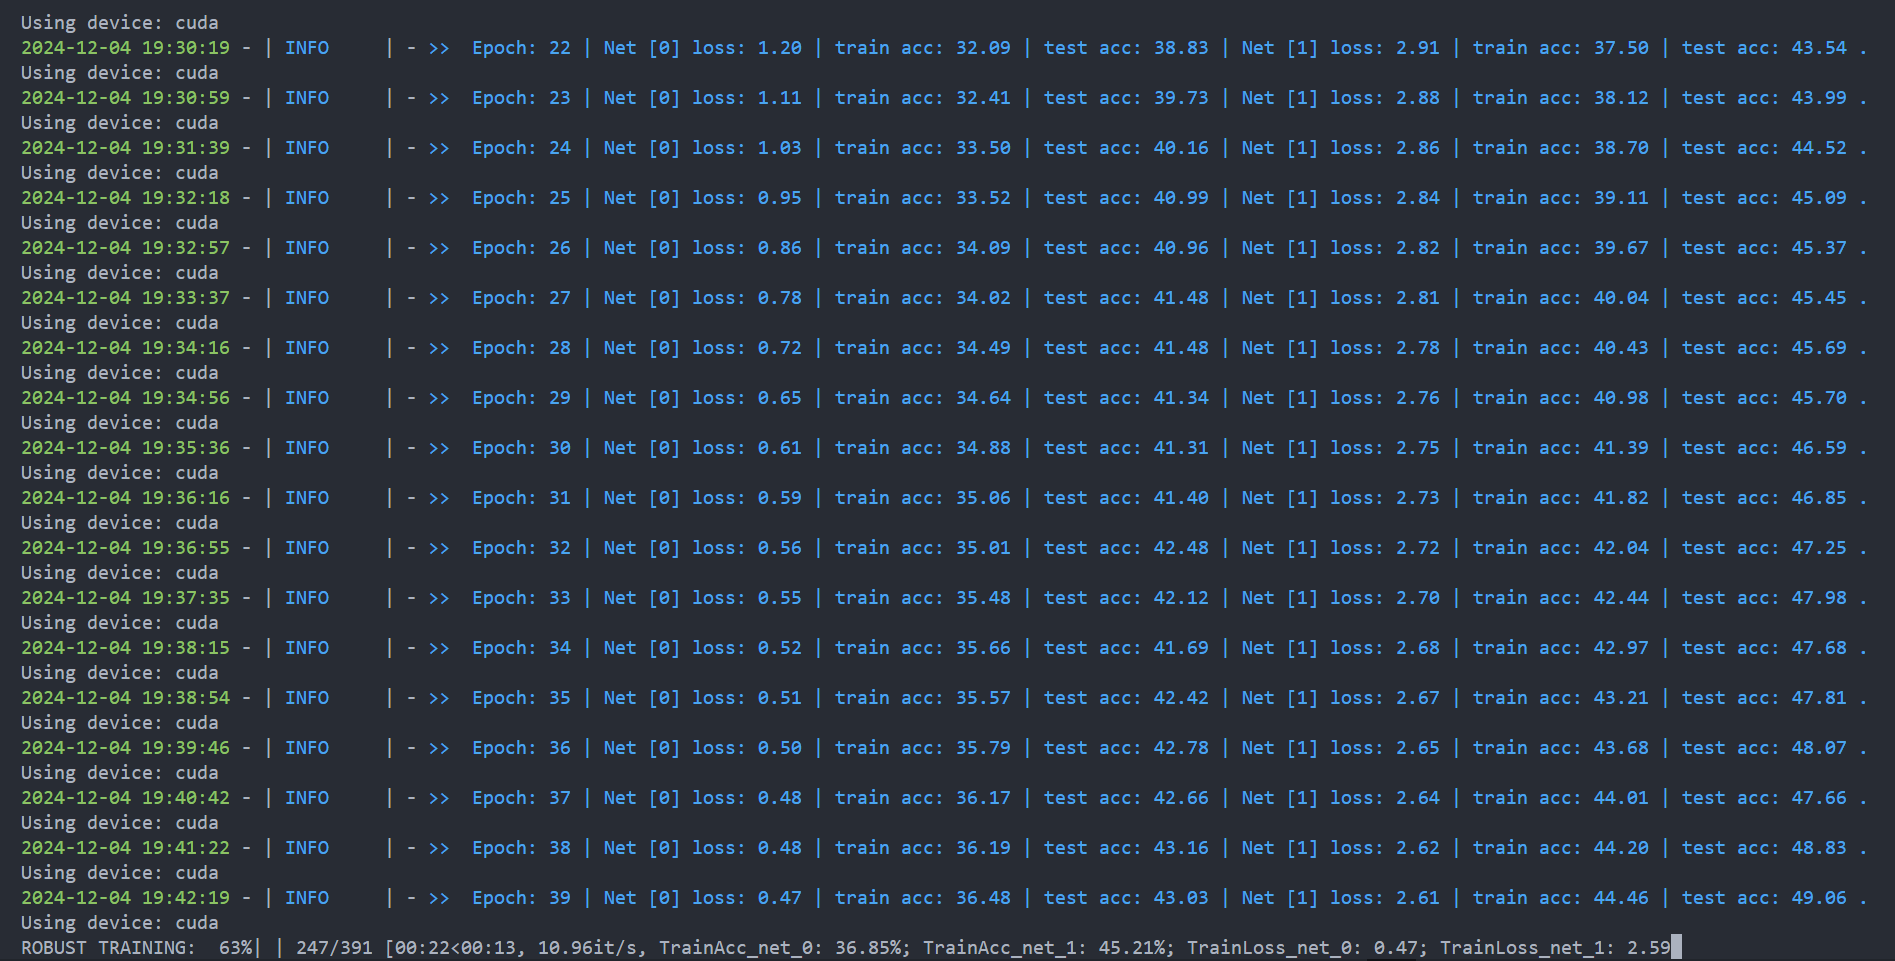Click timestamp 2024-12-04 19:39:46
Image resolution: width=1895 pixels, height=961 pixels.
point(125,748)
